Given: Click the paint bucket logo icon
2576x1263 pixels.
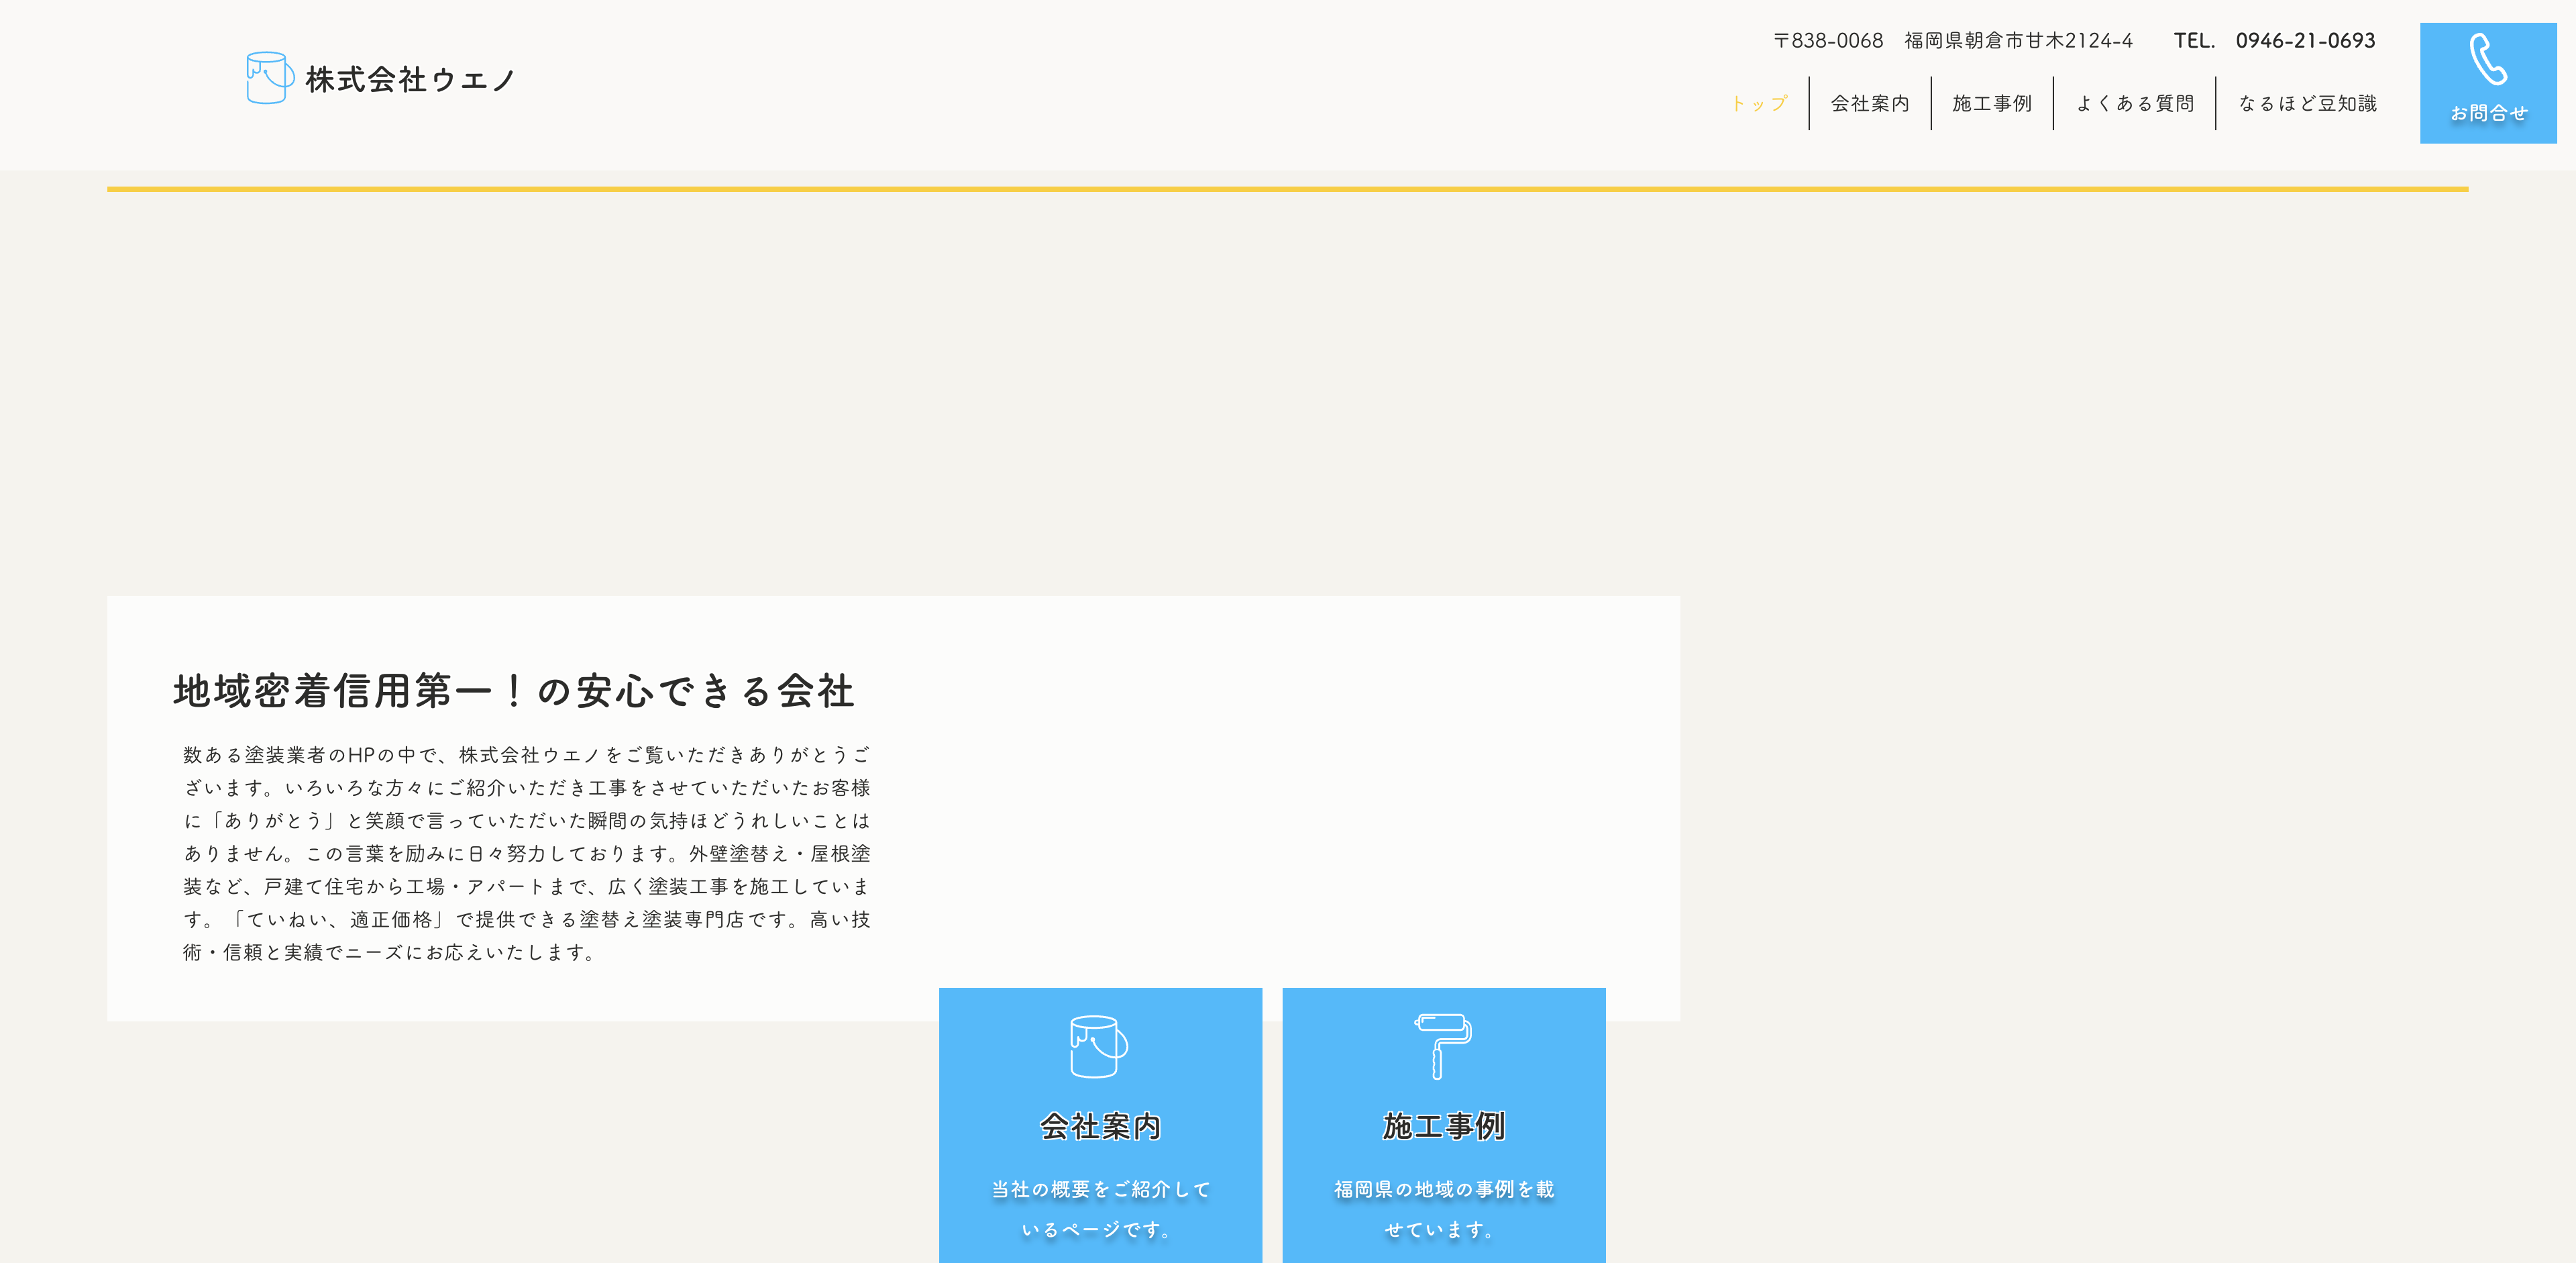Looking at the screenshot, I should click(270, 78).
